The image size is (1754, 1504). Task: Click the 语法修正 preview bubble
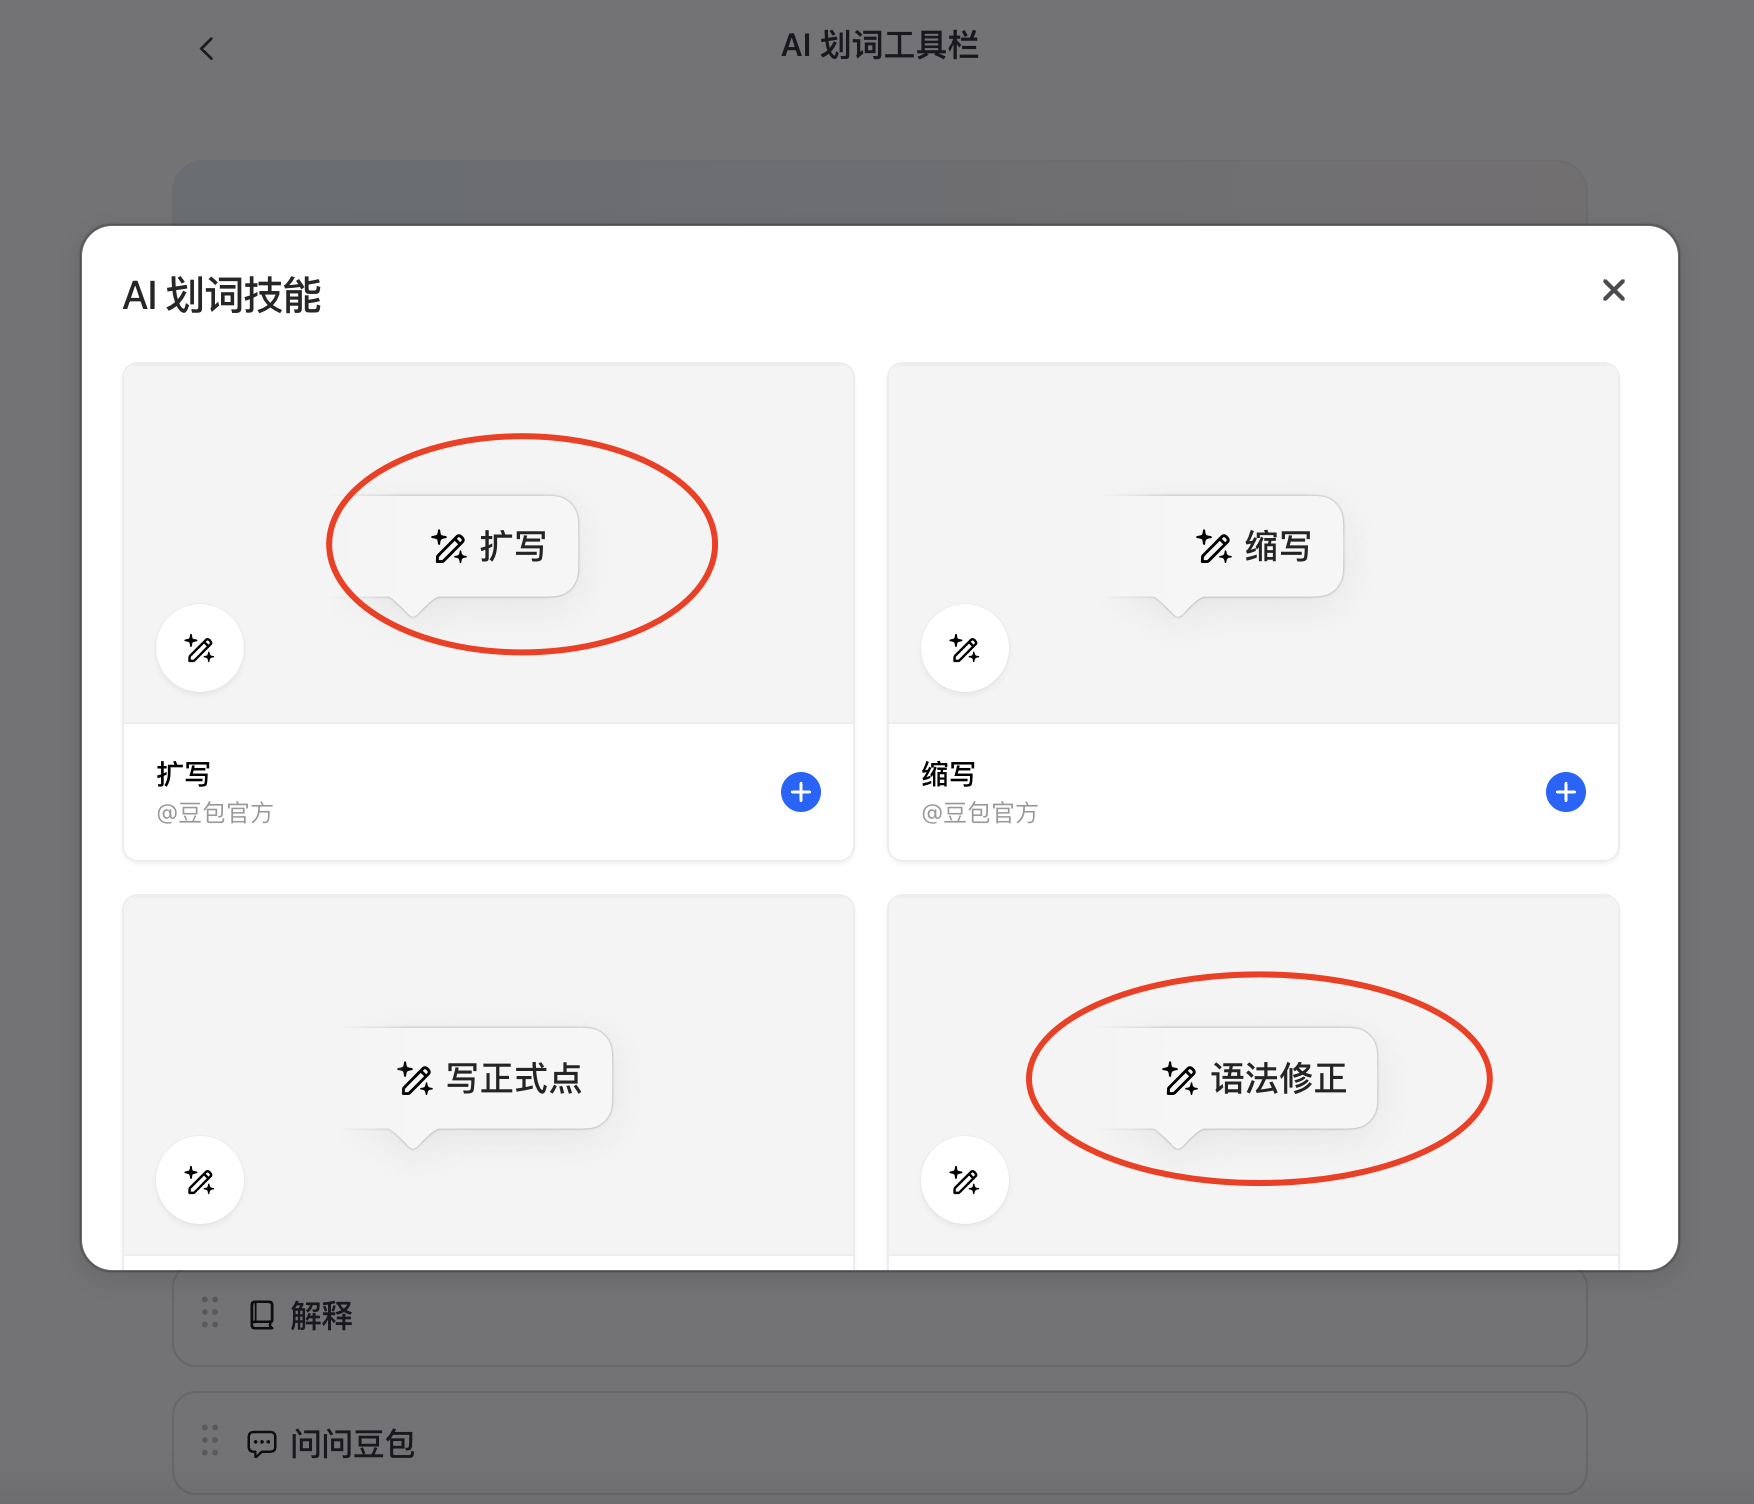pos(1254,1079)
